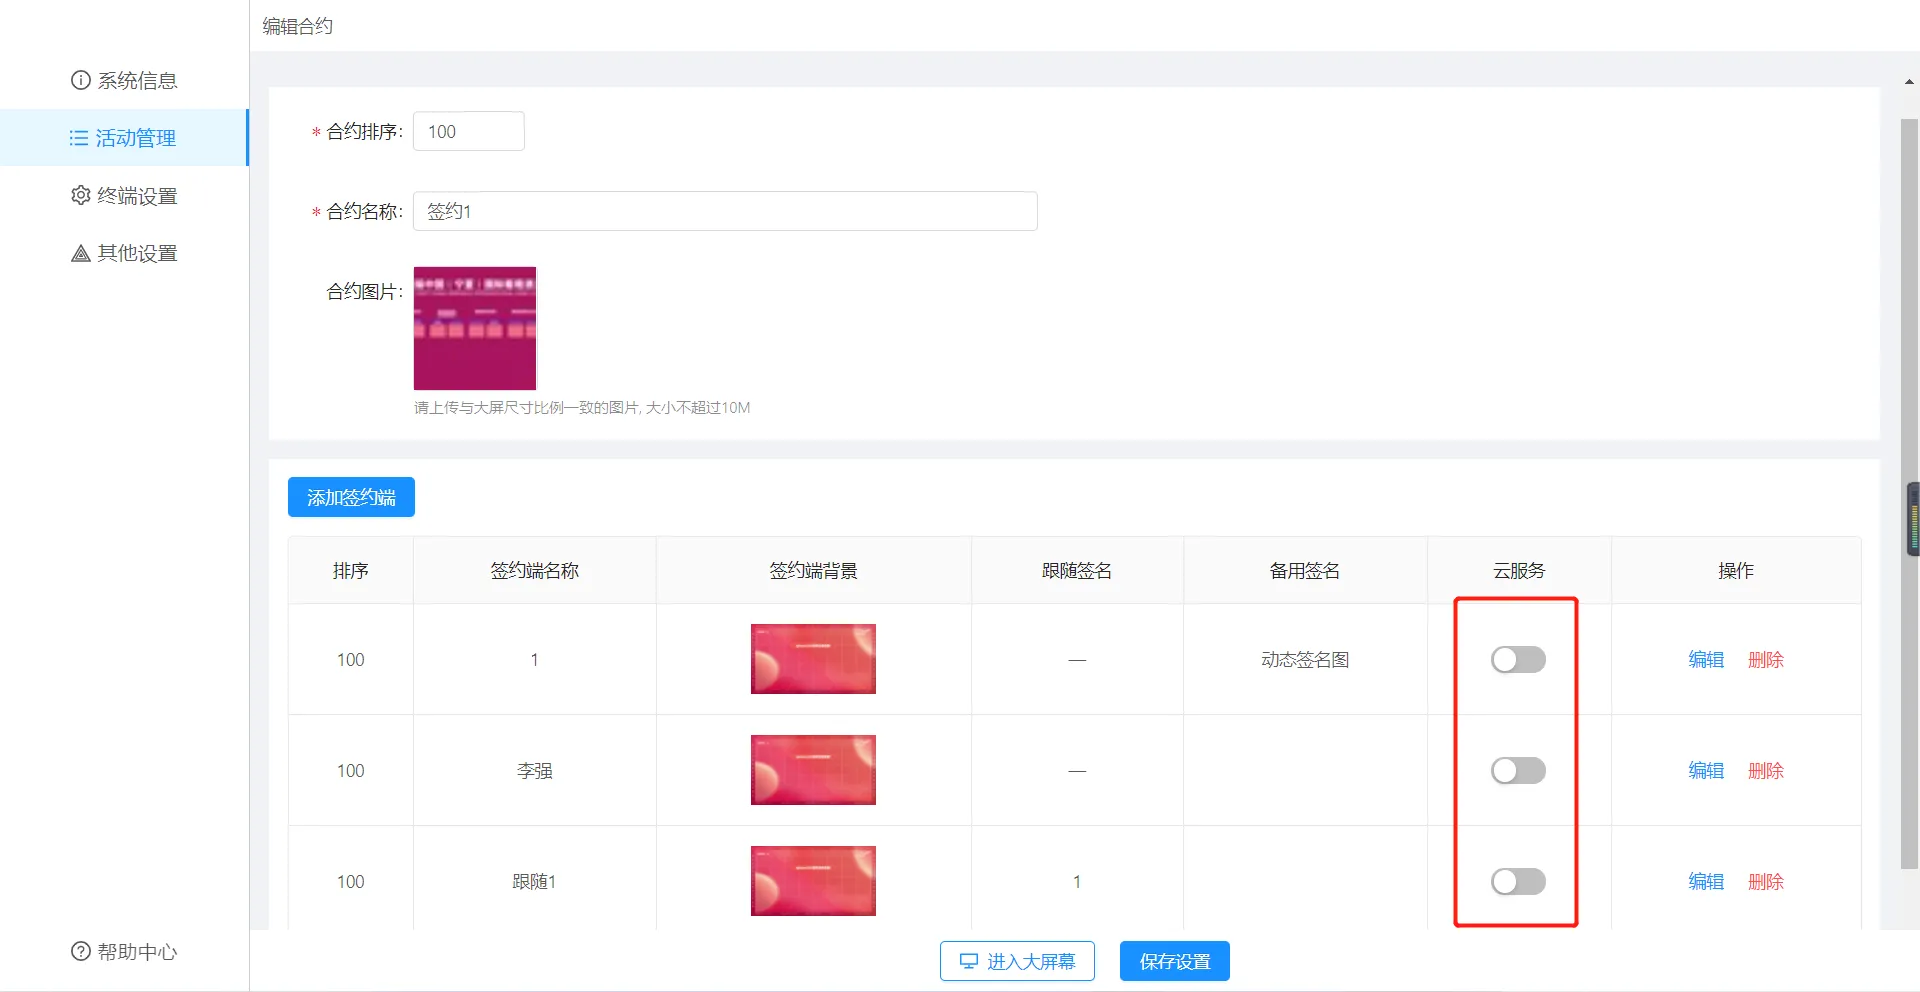Click the Other Settings triangle icon
The height and width of the screenshot is (992, 1920).
coord(80,253)
